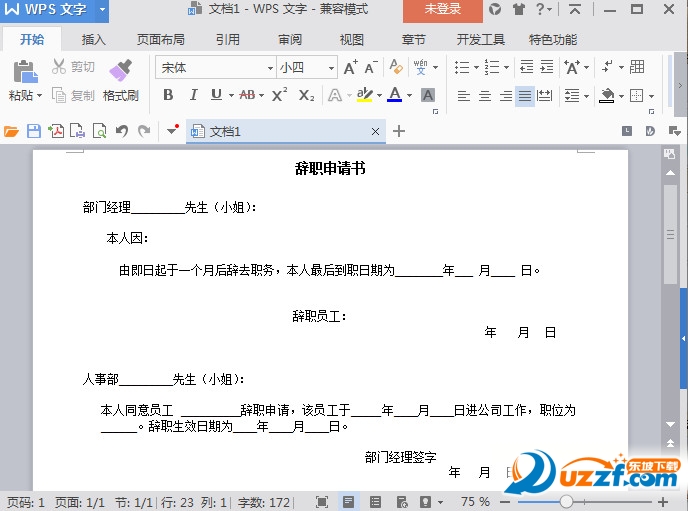The height and width of the screenshot is (511, 688).
Task: Export document to PDF
Action: 56,131
